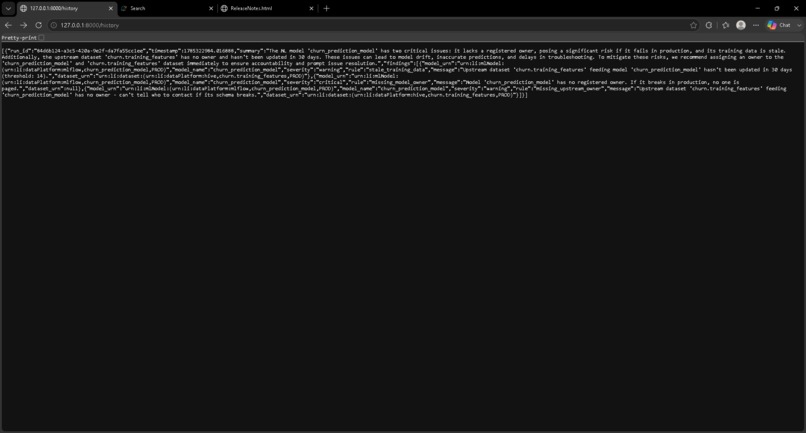Open a new browser tab
806x433 pixels.
[326, 8]
